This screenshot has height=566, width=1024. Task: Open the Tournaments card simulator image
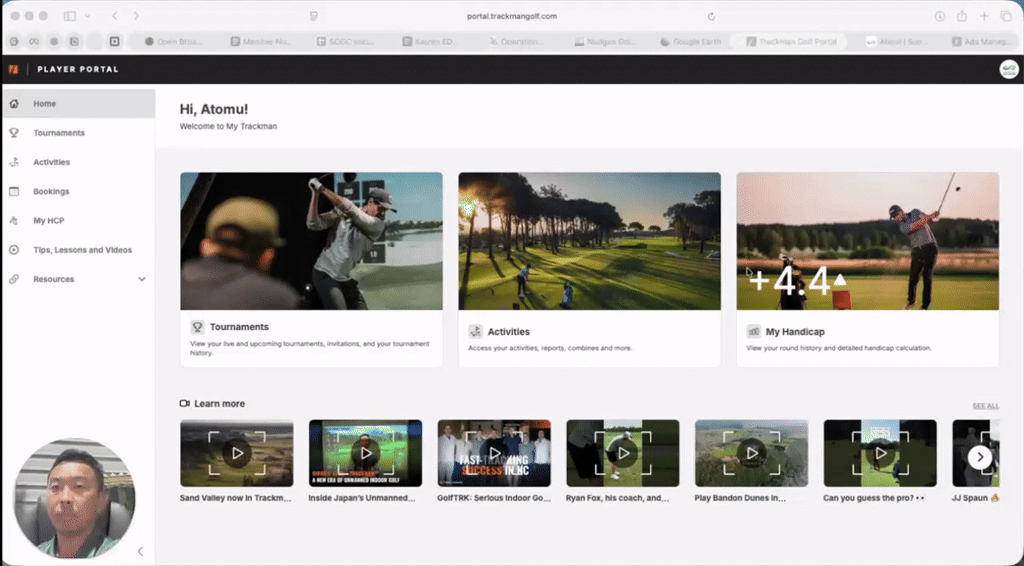312,241
